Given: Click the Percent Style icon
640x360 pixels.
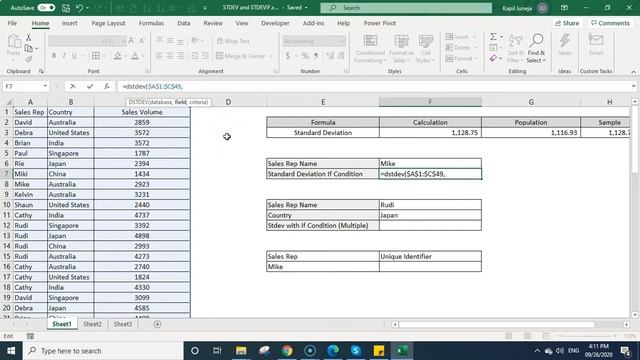Looking at the screenshot, I should [x=305, y=56].
